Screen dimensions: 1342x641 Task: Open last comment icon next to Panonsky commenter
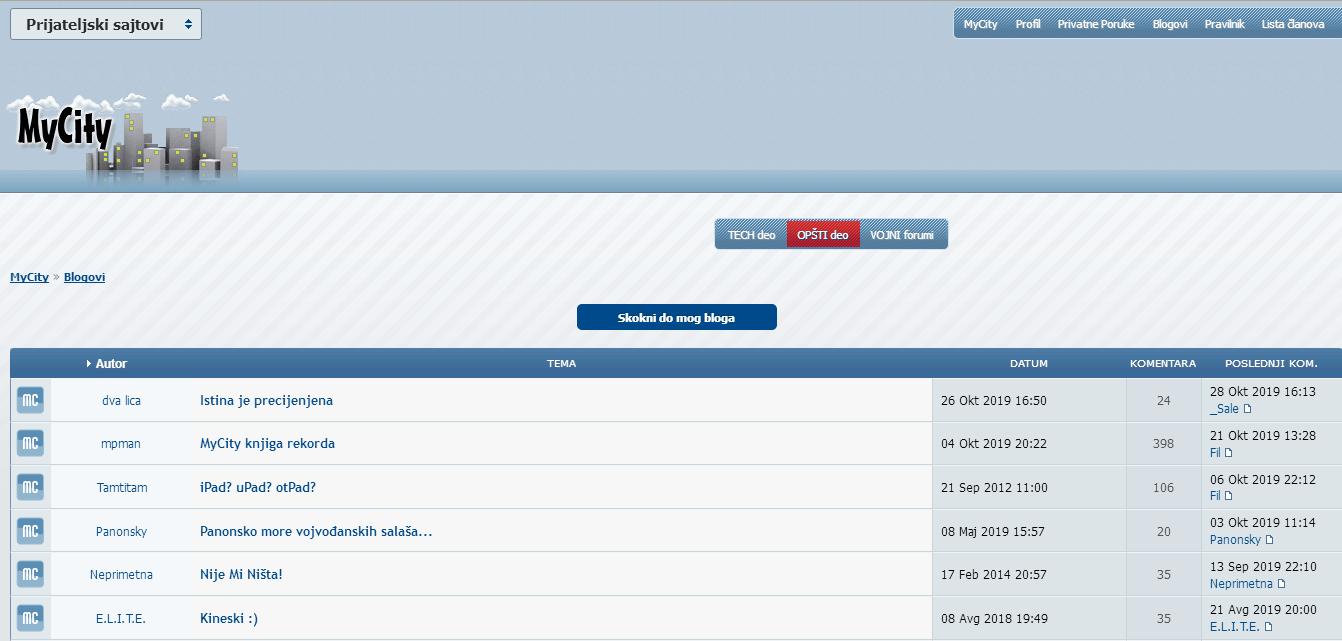click(x=1269, y=540)
